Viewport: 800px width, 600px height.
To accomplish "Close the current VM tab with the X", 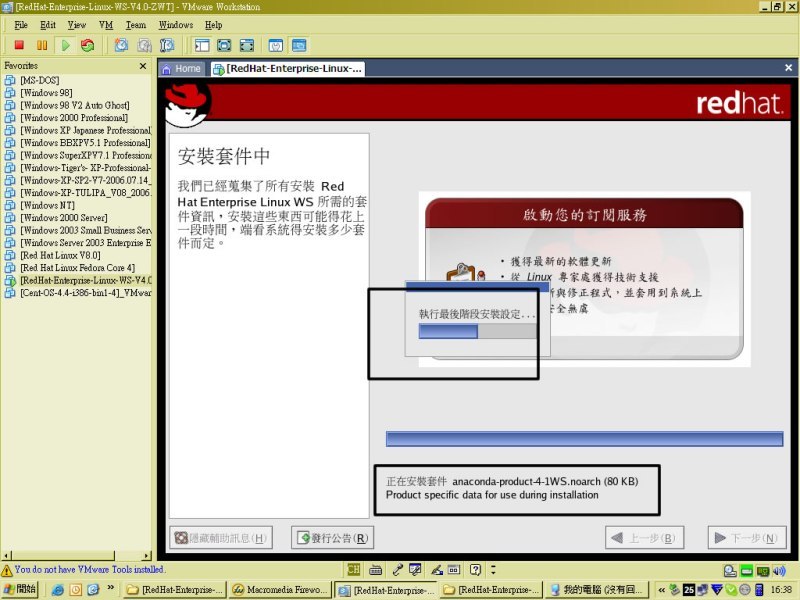I will coord(788,68).
